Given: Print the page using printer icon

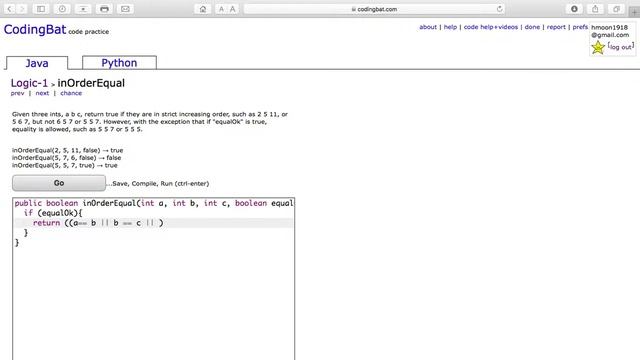Looking at the screenshot, I should pyautogui.click(x=104, y=9).
